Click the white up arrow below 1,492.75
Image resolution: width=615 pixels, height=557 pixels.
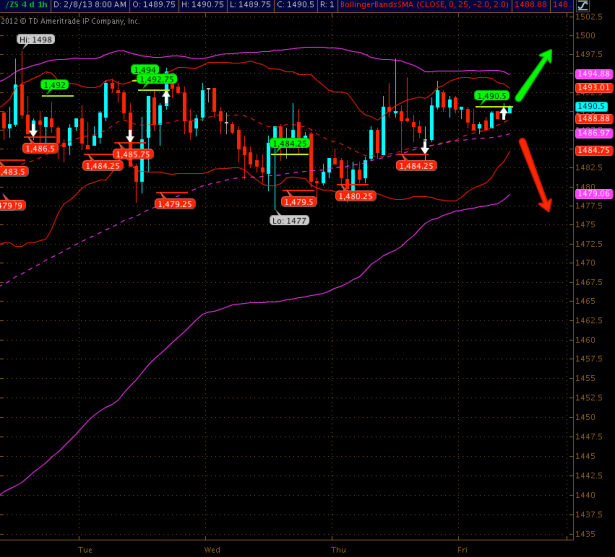point(166,97)
